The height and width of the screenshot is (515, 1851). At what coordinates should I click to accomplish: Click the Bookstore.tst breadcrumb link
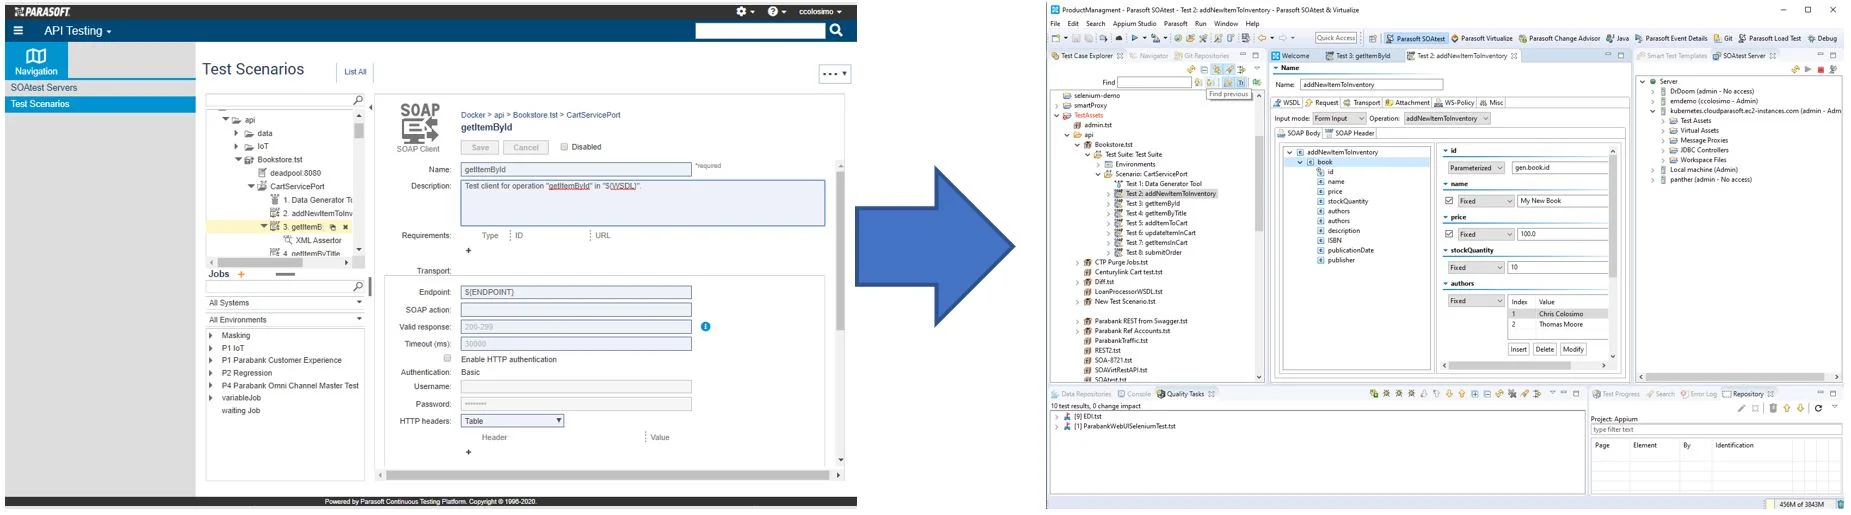click(536, 115)
